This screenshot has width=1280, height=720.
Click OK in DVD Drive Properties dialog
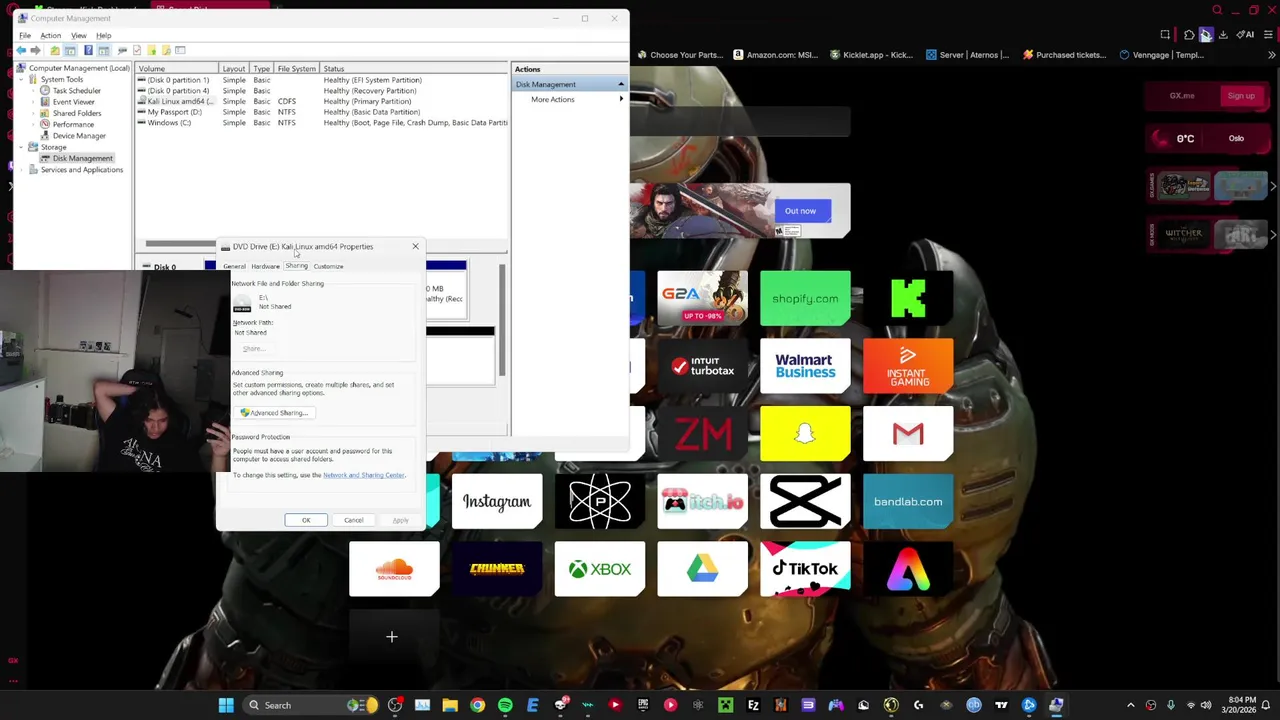click(x=306, y=520)
